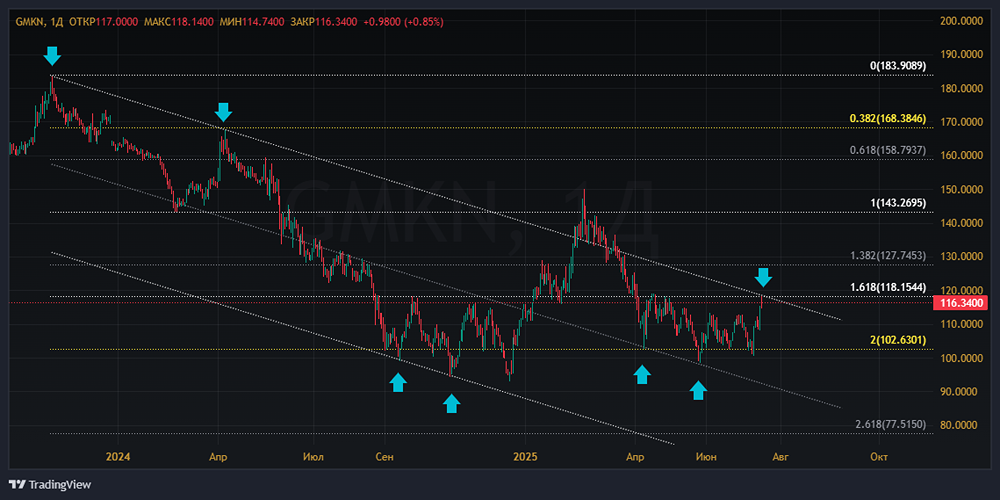The height and width of the screenshot is (500, 1000).
Task: Click the 120.0000 price axis label
Action: click(x=960, y=290)
